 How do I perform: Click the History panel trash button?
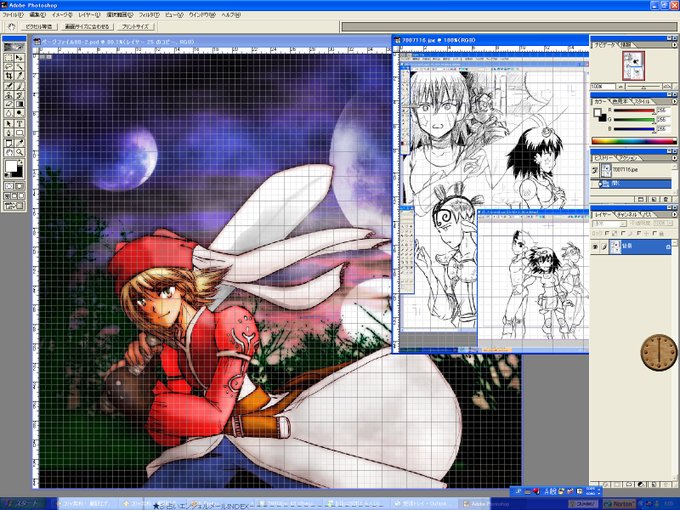[x=666, y=199]
